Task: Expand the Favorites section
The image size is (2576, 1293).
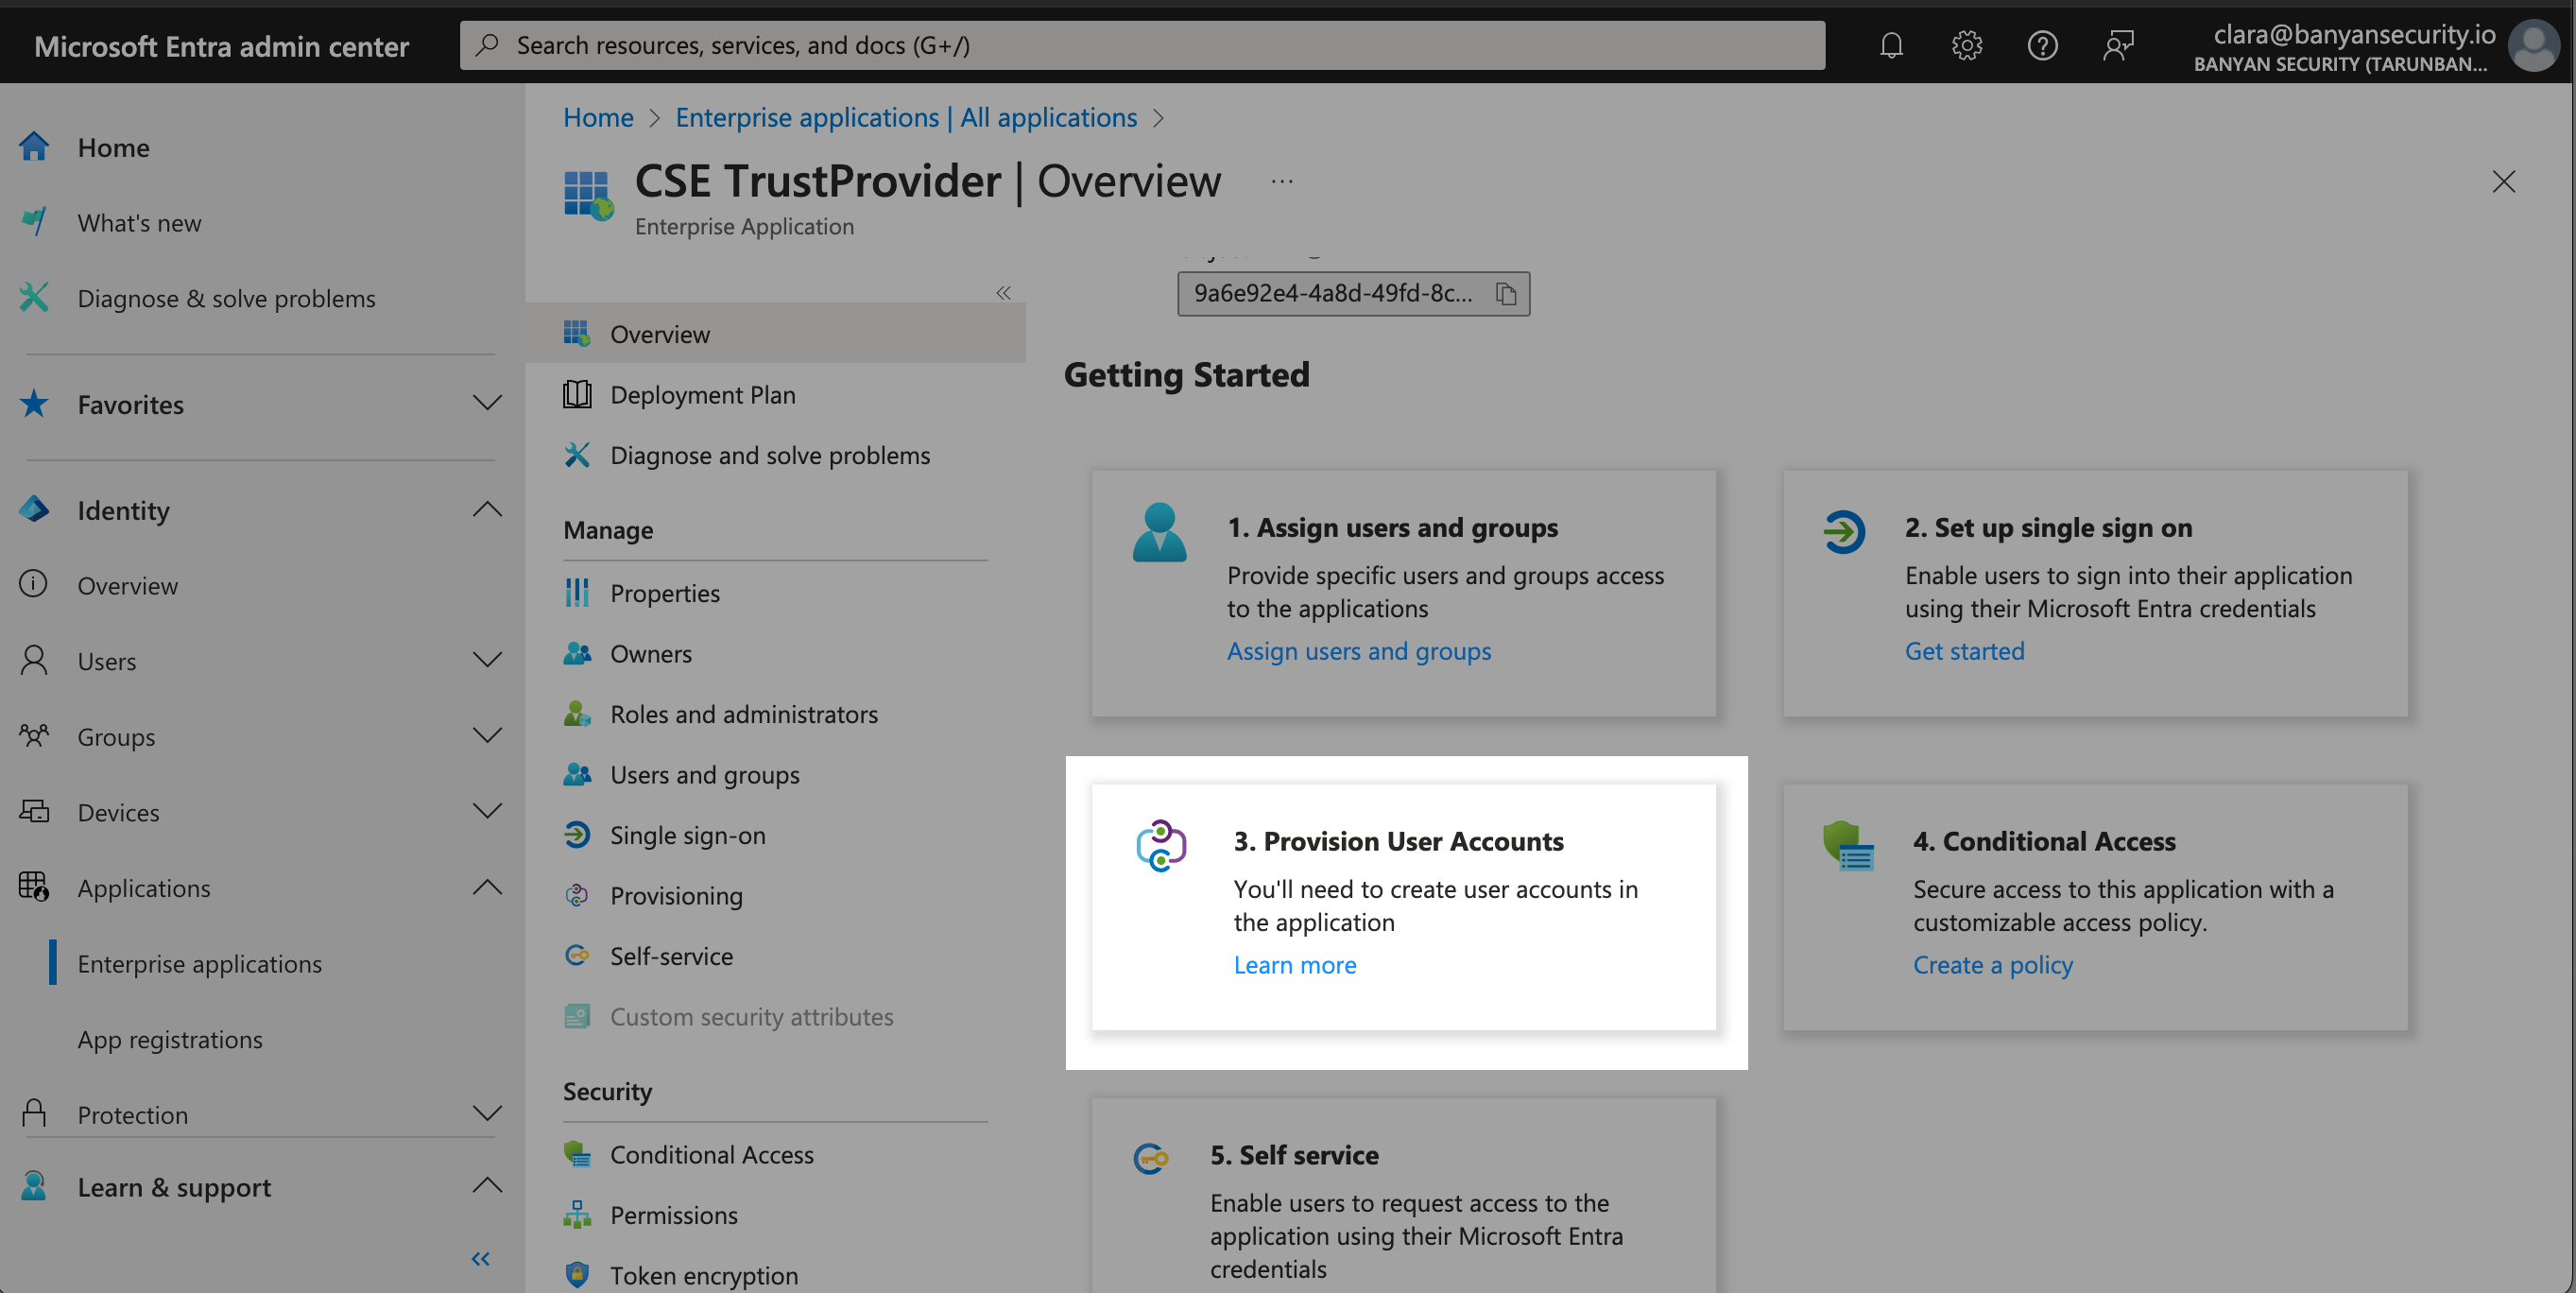Action: coord(486,403)
